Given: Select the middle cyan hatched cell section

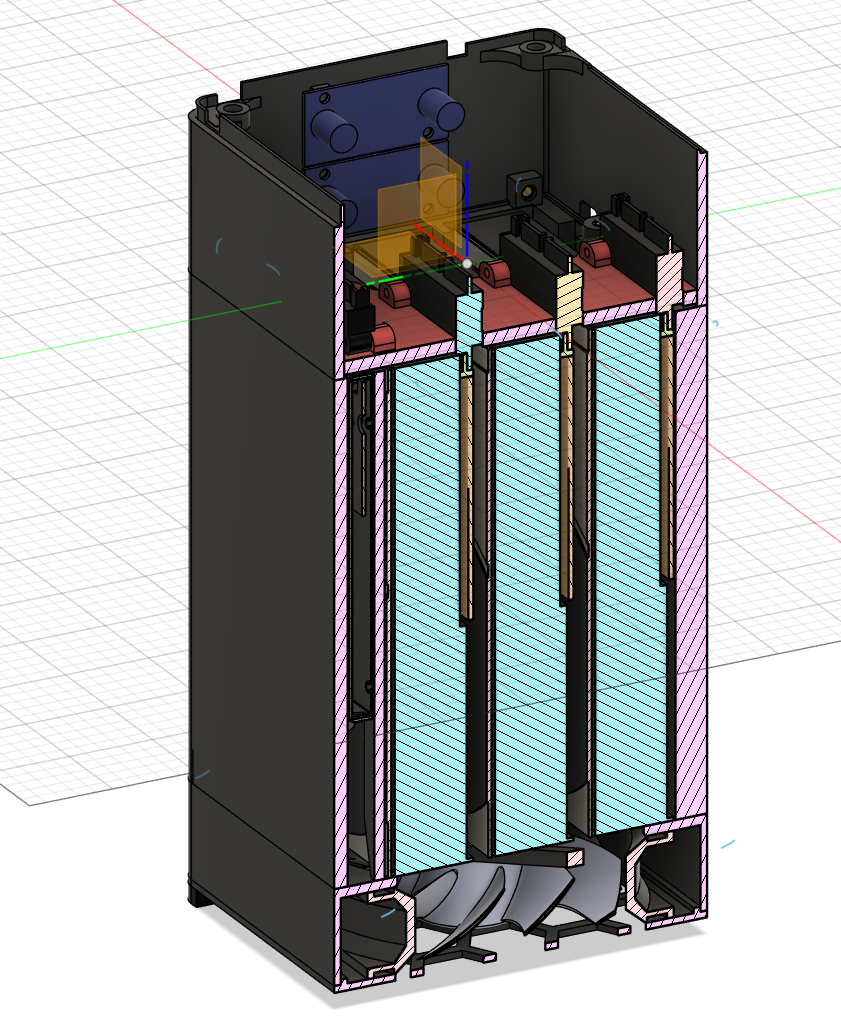Looking at the screenshot, I should click(x=529, y=596).
